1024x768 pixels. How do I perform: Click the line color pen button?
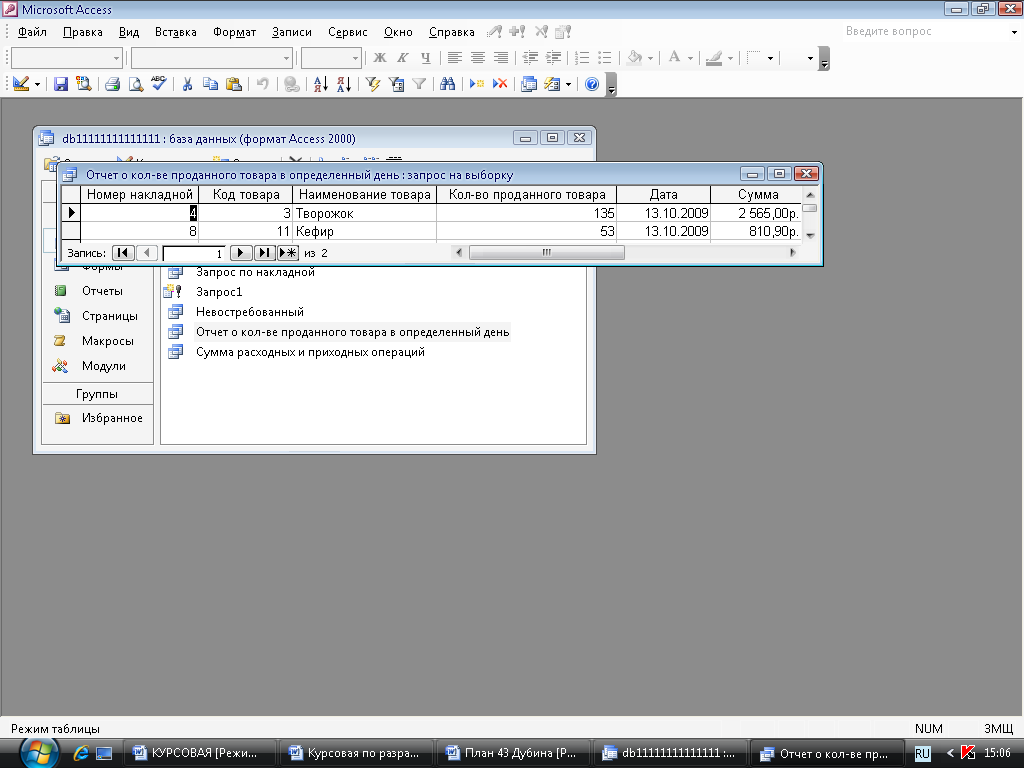click(x=714, y=58)
